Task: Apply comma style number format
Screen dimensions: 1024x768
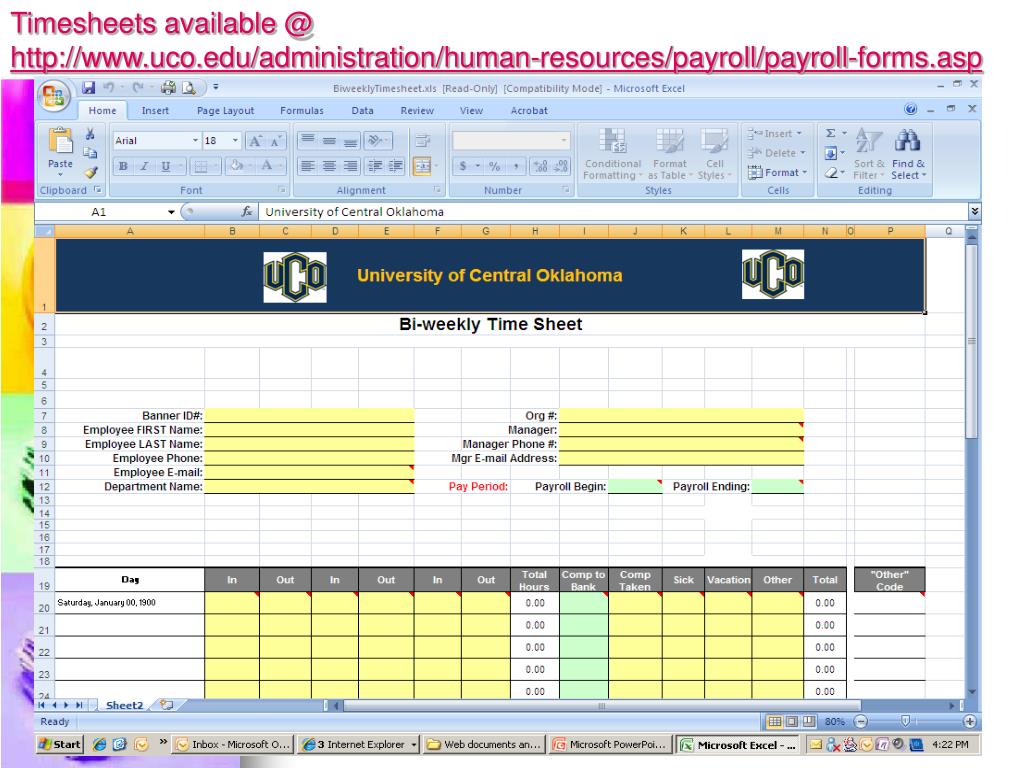Action: 516,167
